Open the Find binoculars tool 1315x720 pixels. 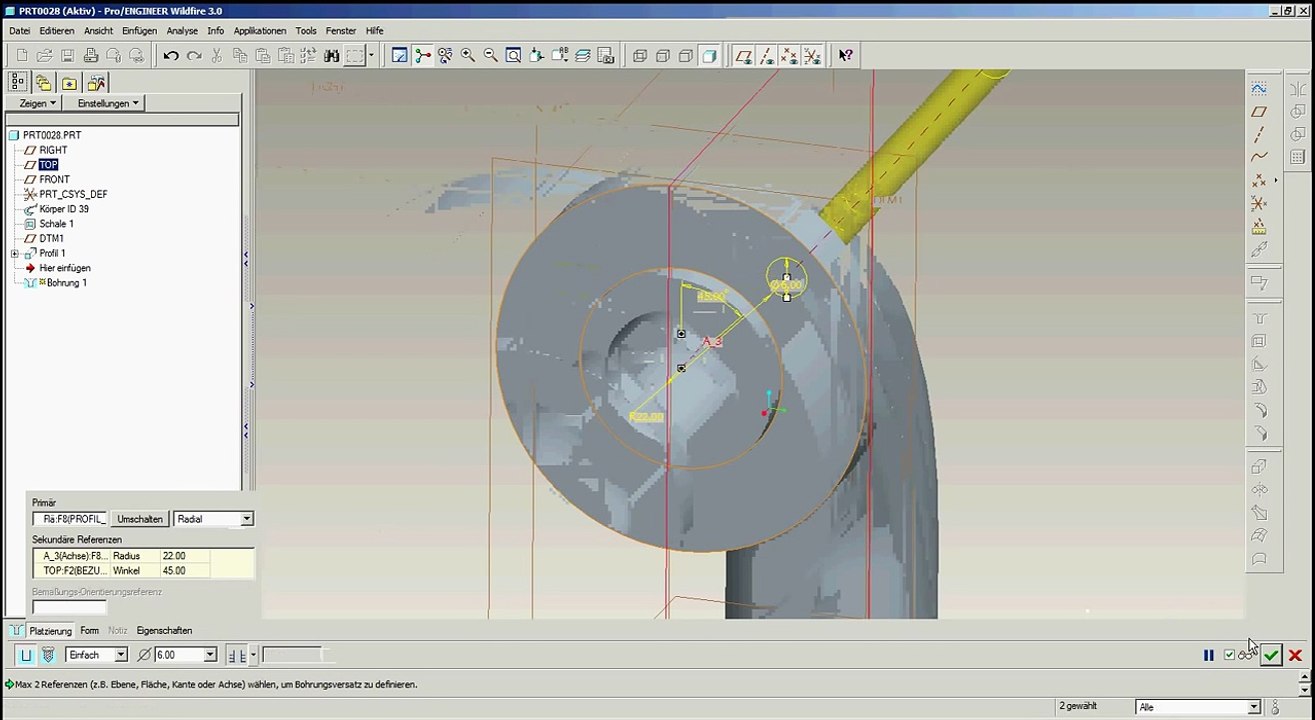[x=332, y=56]
